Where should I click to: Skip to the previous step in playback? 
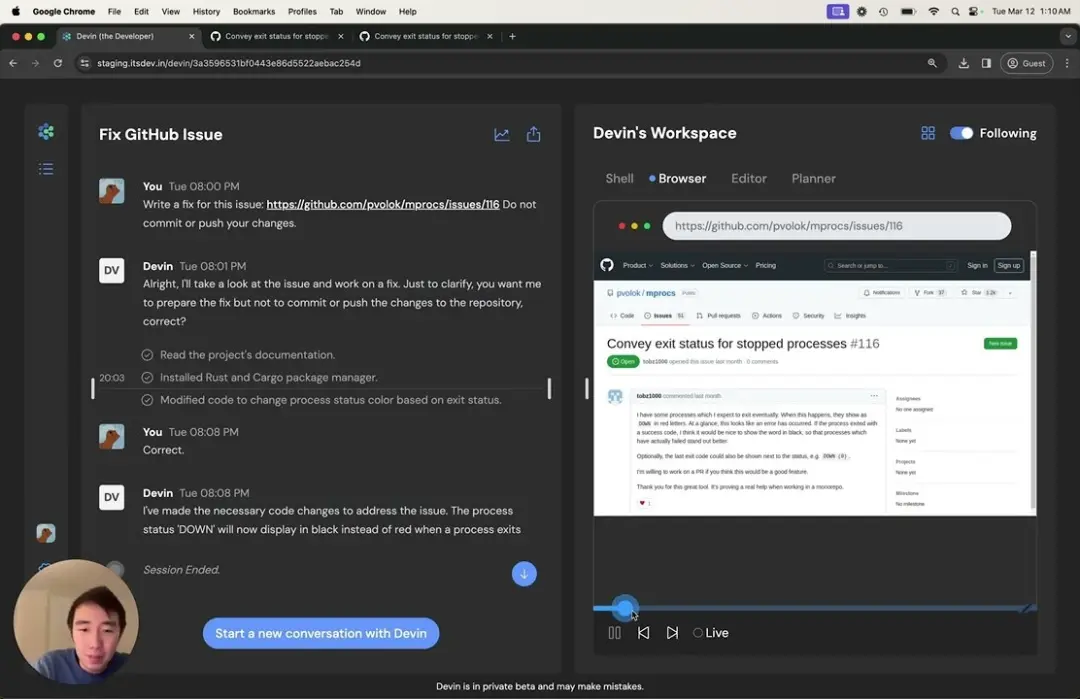643,633
